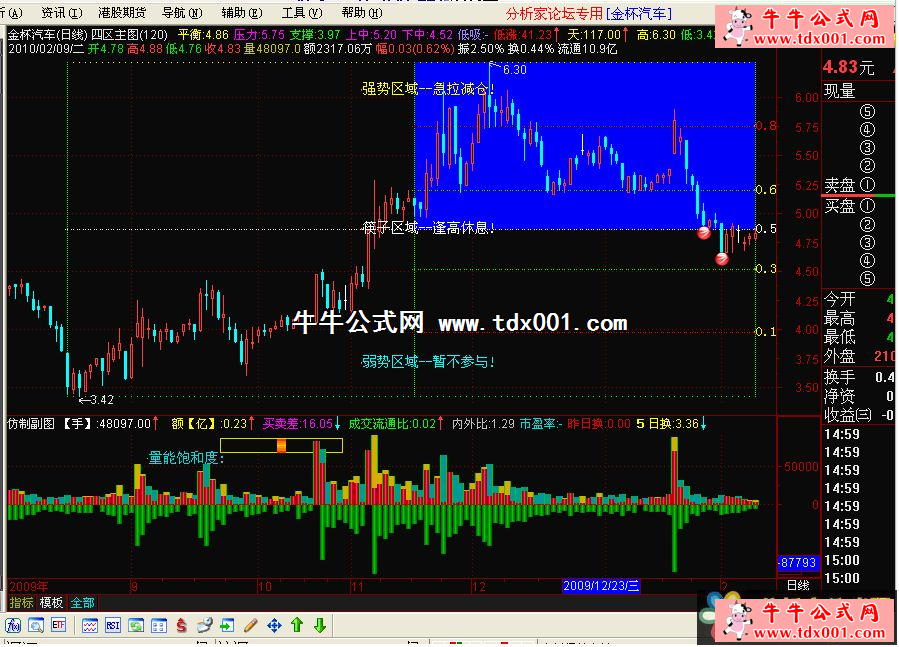
Task: Select the pencil drawing tool
Action: tap(251, 625)
